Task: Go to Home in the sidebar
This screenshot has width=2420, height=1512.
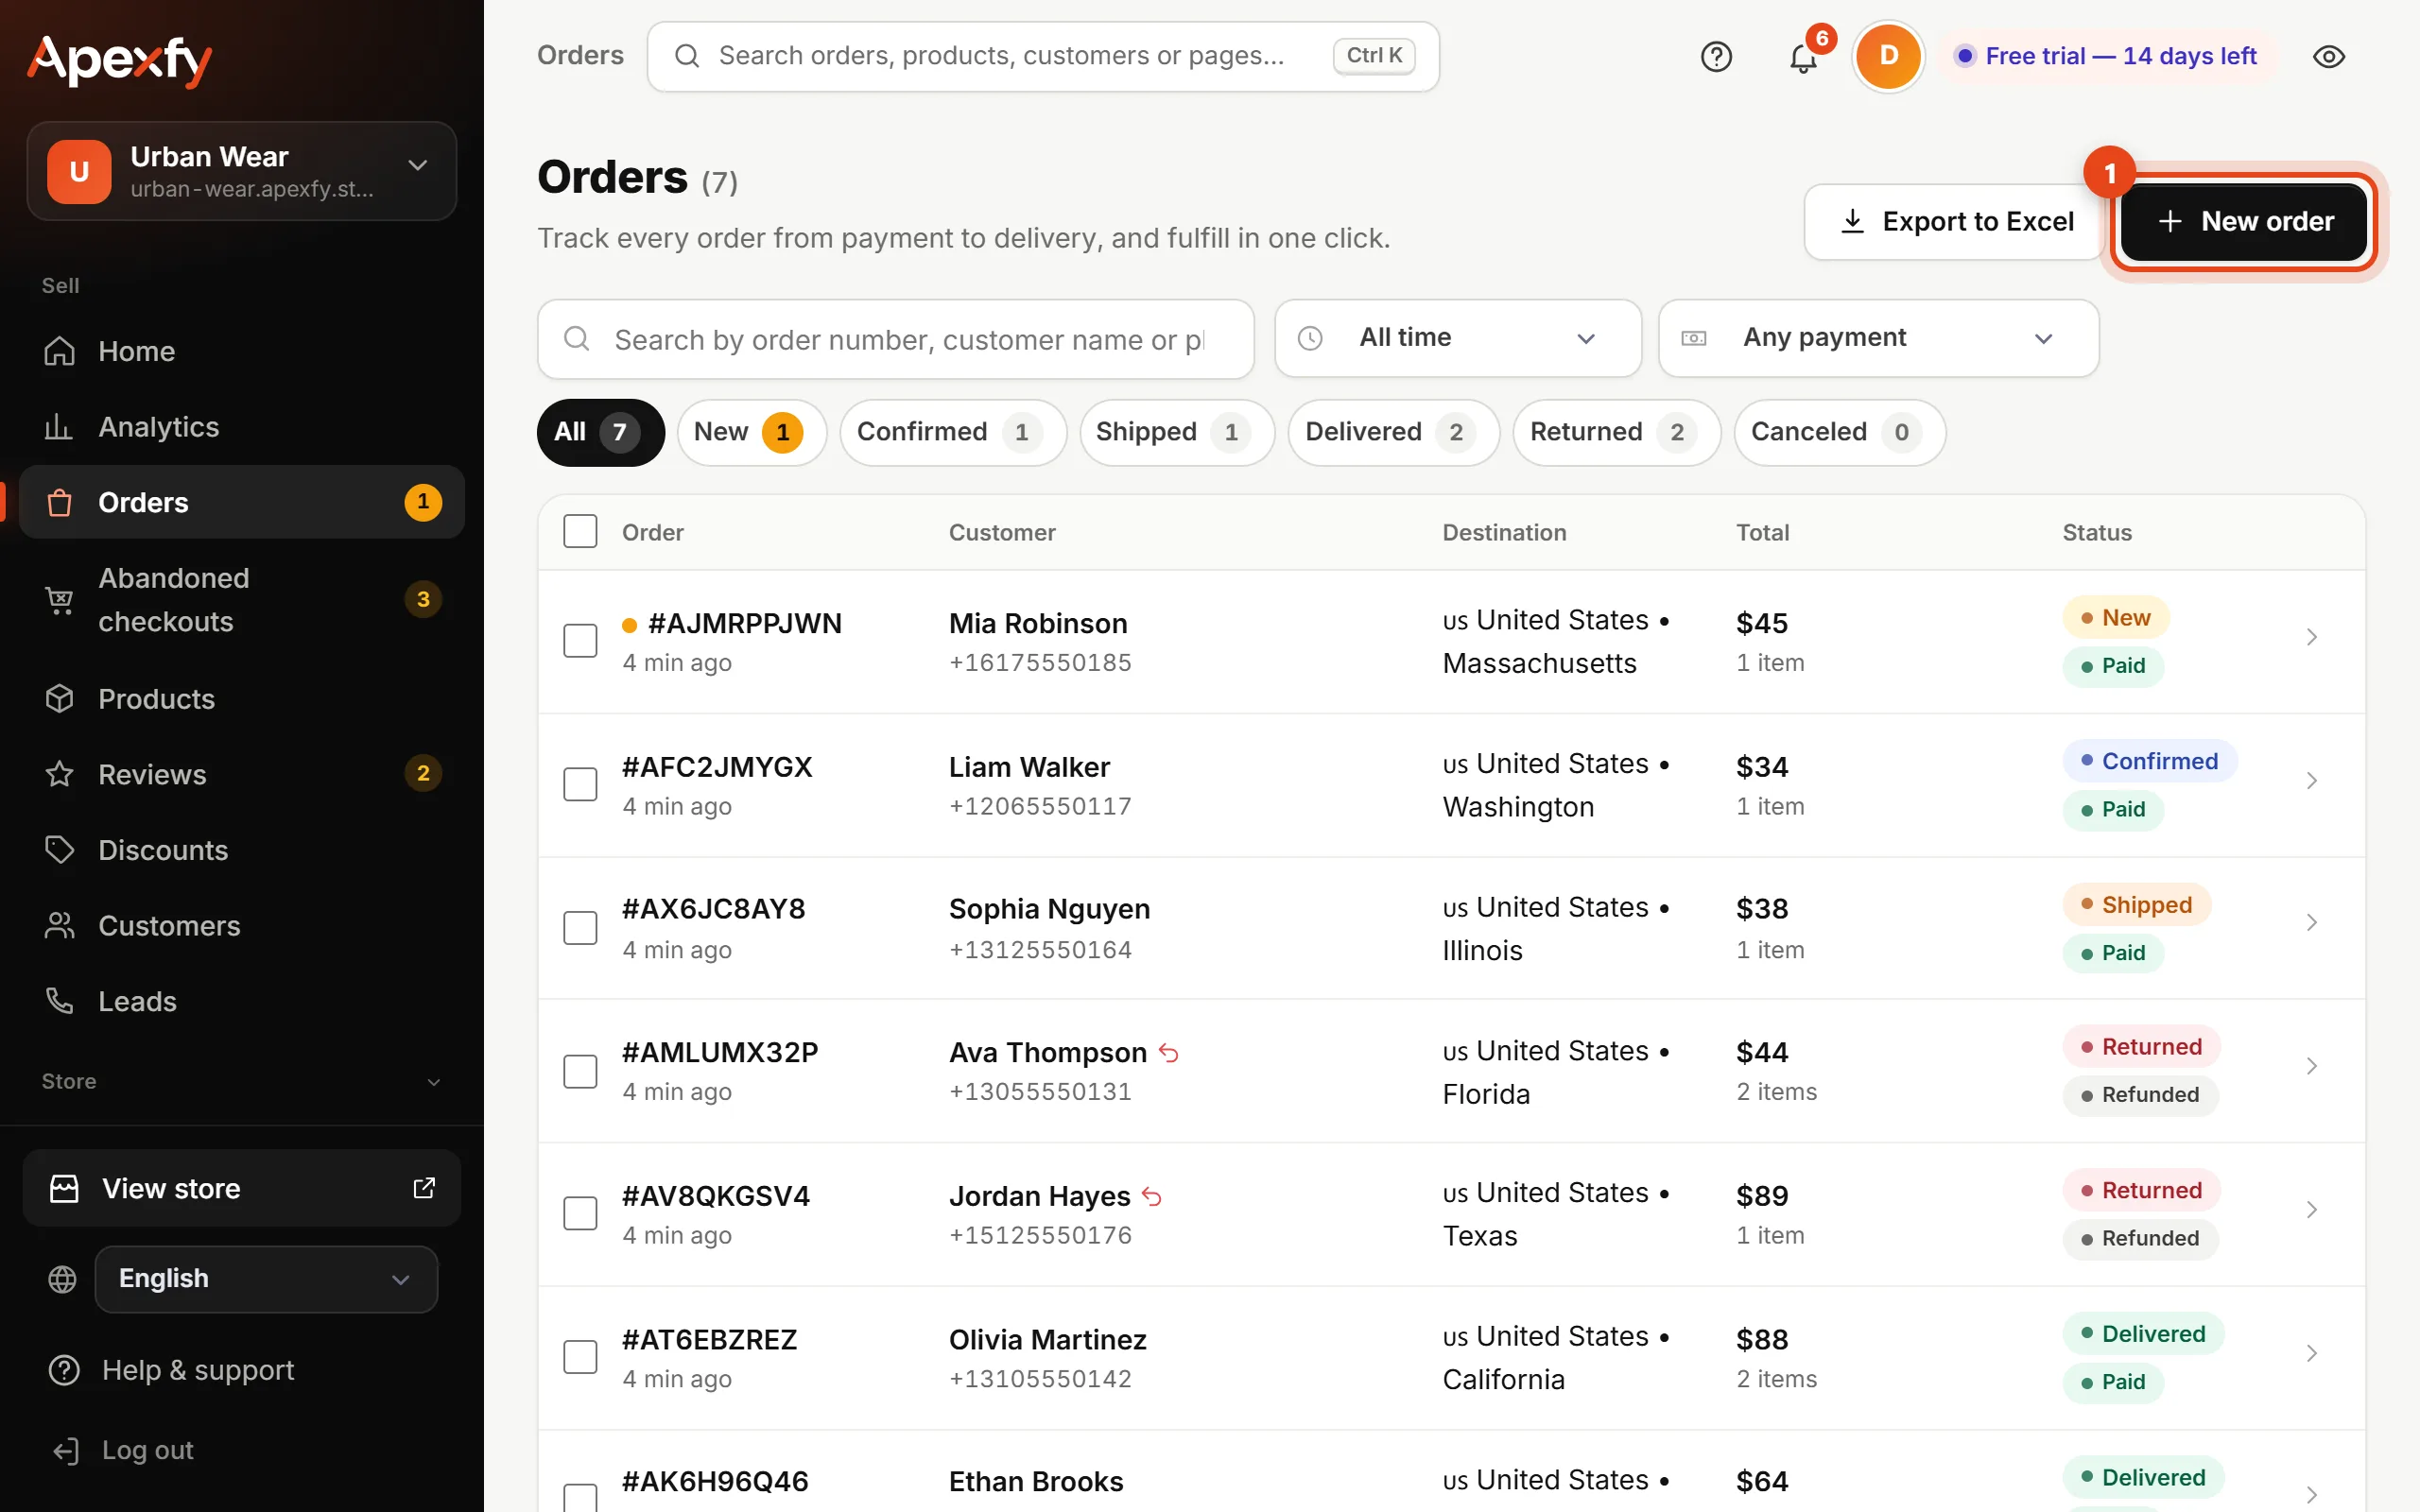Action: [x=242, y=351]
